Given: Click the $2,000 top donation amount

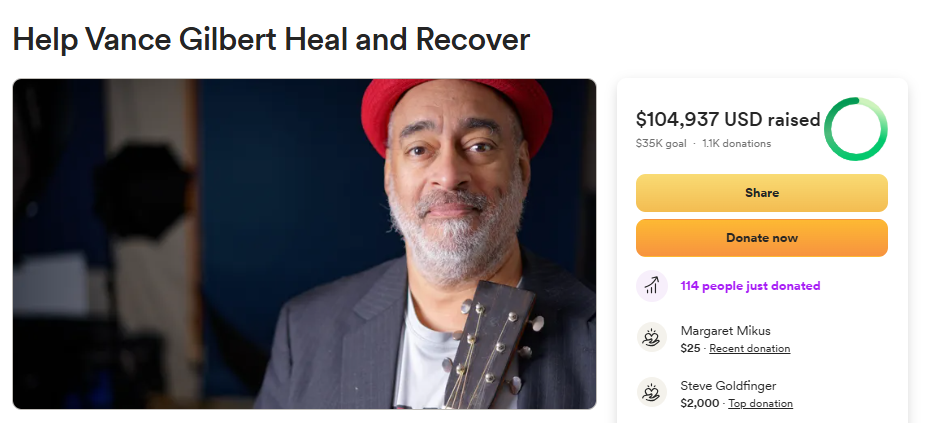Looking at the screenshot, I should [x=700, y=403].
